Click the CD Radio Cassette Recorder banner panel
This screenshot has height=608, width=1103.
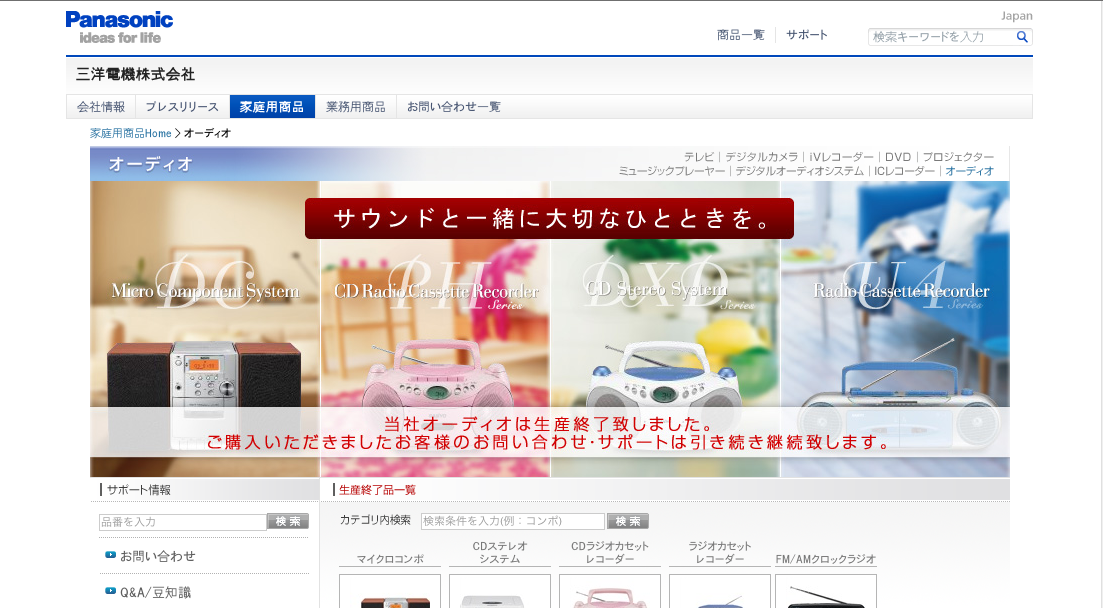click(x=435, y=329)
